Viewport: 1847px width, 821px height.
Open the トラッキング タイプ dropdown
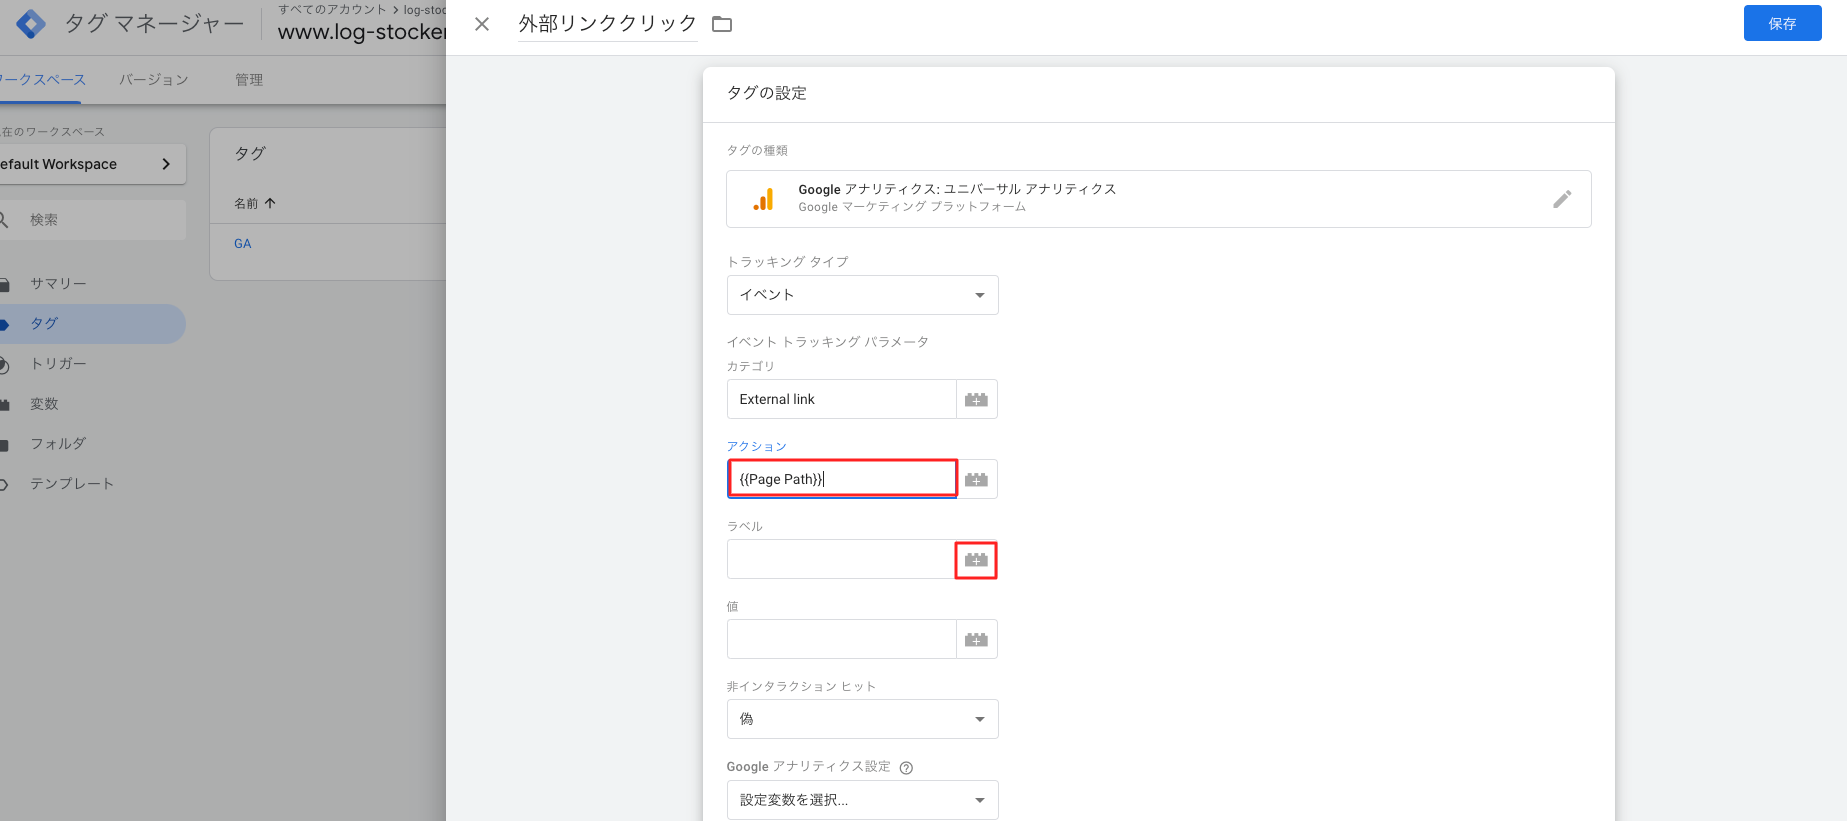tap(862, 295)
